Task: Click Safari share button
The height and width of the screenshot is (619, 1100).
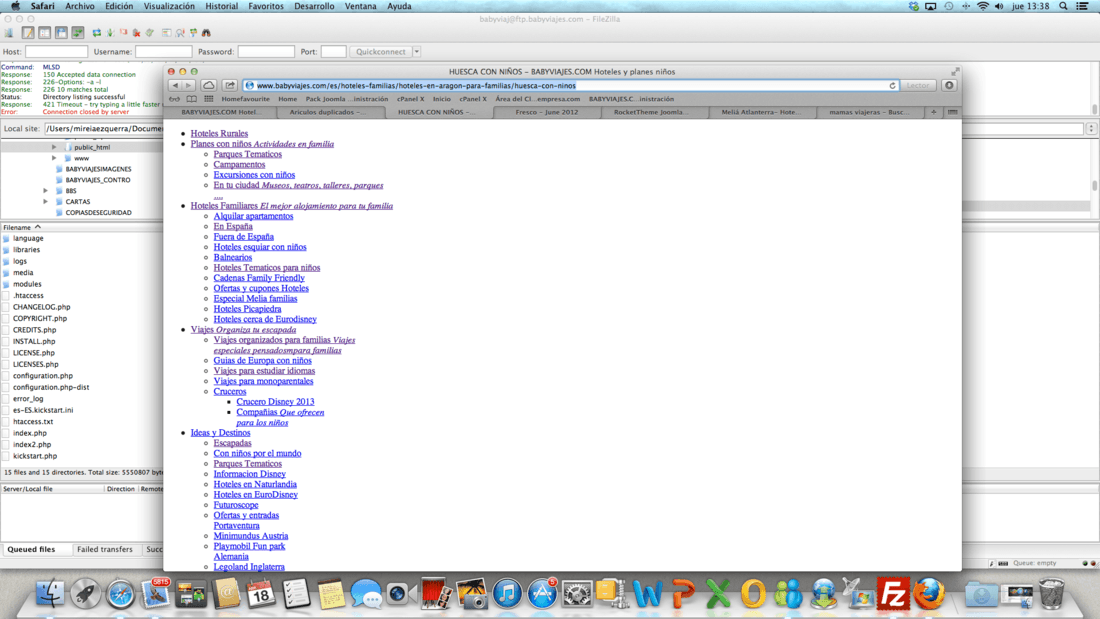Action: click(x=230, y=86)
